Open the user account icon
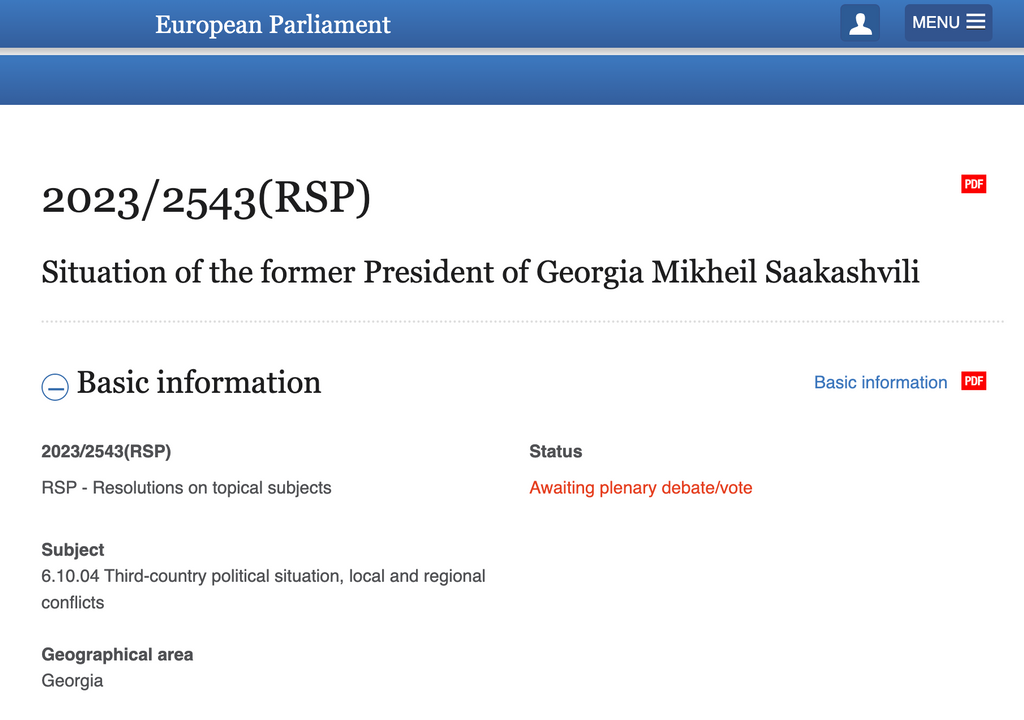1024x720 pixels. coord(860,23)
